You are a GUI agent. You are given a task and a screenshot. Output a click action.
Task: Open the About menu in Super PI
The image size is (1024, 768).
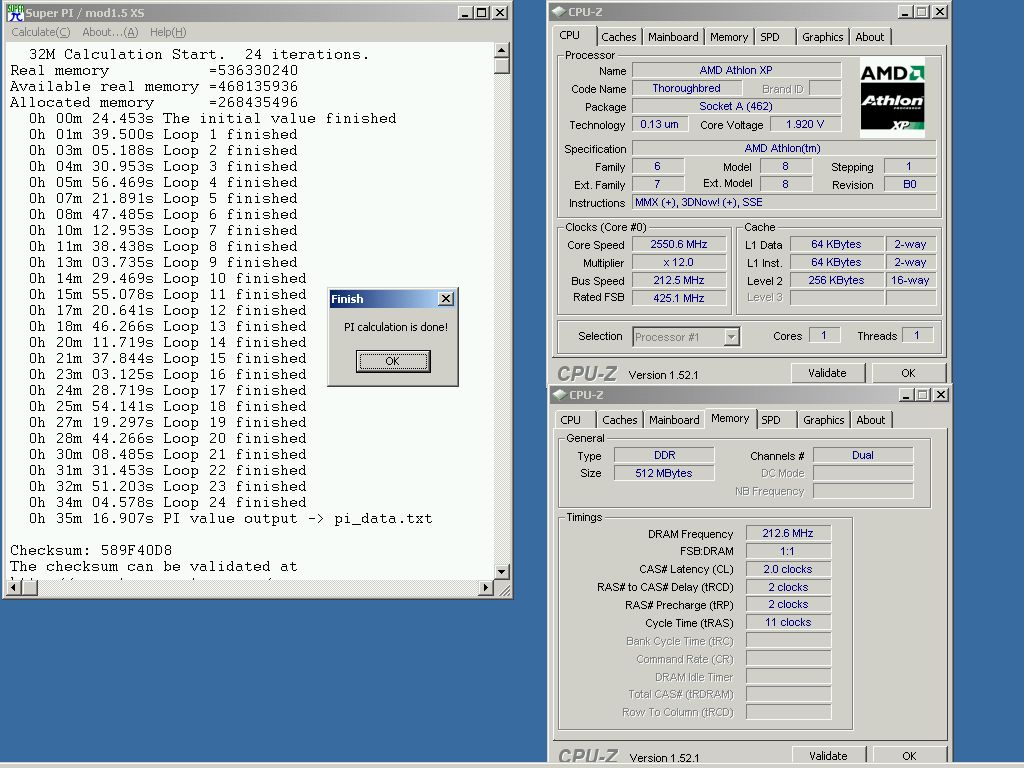(x=110, y=32)
